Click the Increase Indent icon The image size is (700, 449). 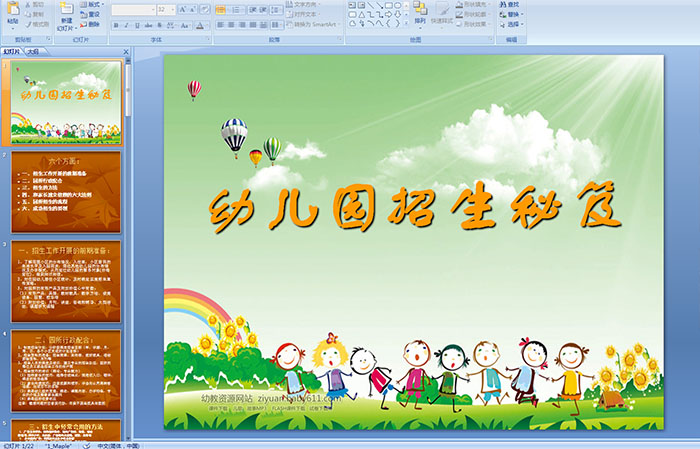(x=263, y=9)
